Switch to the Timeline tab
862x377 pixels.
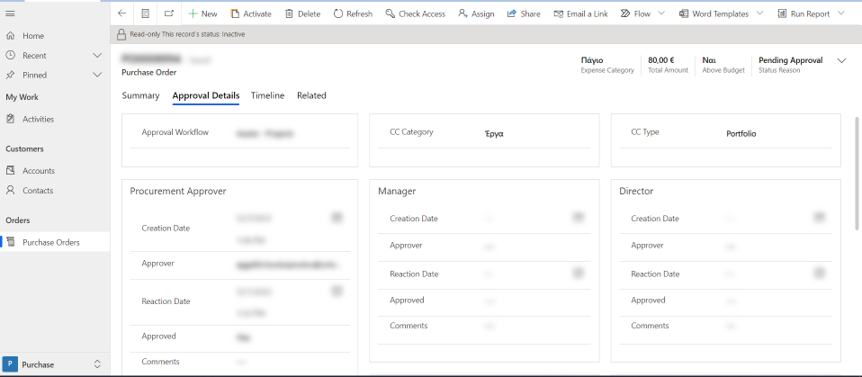(x=268, y=96)
